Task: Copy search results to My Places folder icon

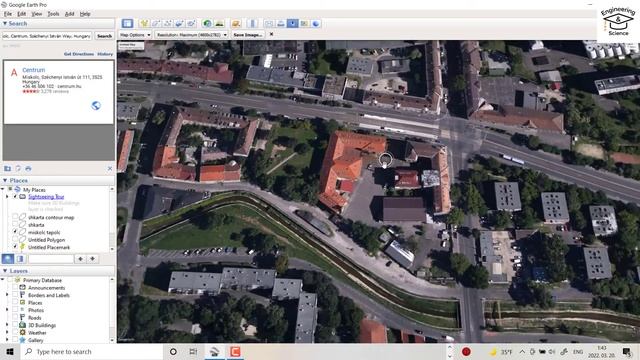Action: (7, 169)
